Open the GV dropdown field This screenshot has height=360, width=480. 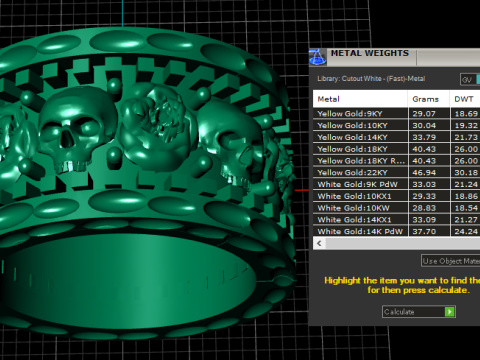(x=470, y=80)
